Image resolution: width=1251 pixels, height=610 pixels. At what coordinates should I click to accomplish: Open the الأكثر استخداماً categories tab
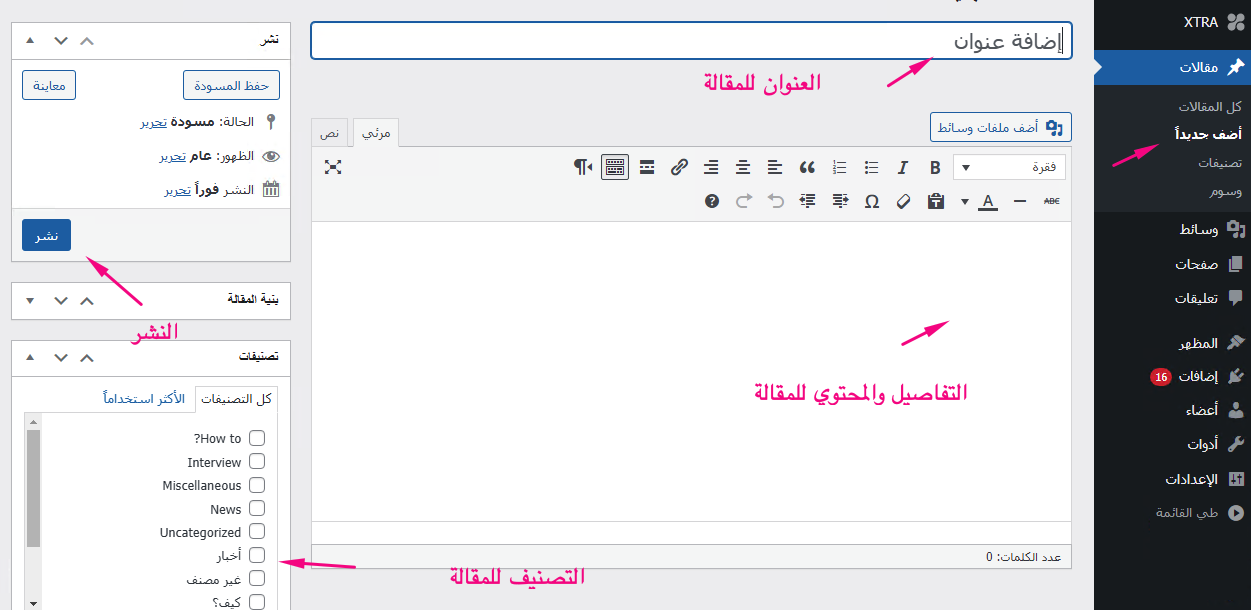[144, 399]
